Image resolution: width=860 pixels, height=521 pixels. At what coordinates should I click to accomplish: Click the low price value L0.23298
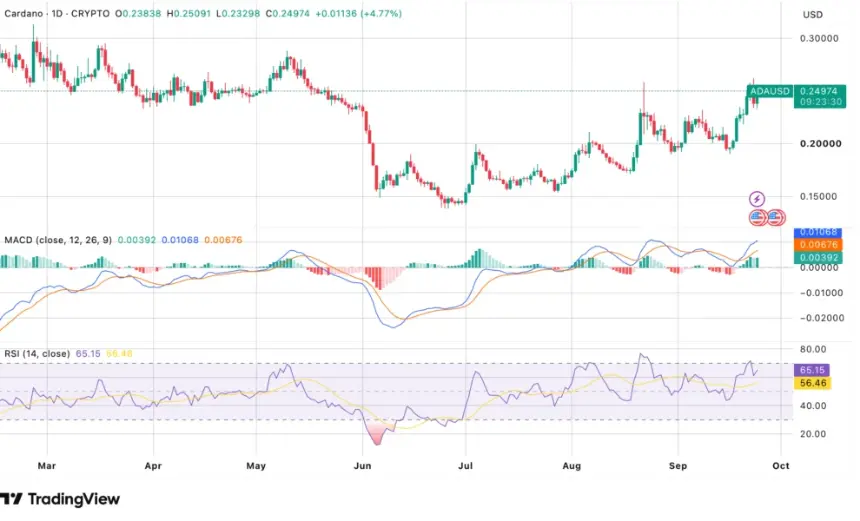[238, 14]
